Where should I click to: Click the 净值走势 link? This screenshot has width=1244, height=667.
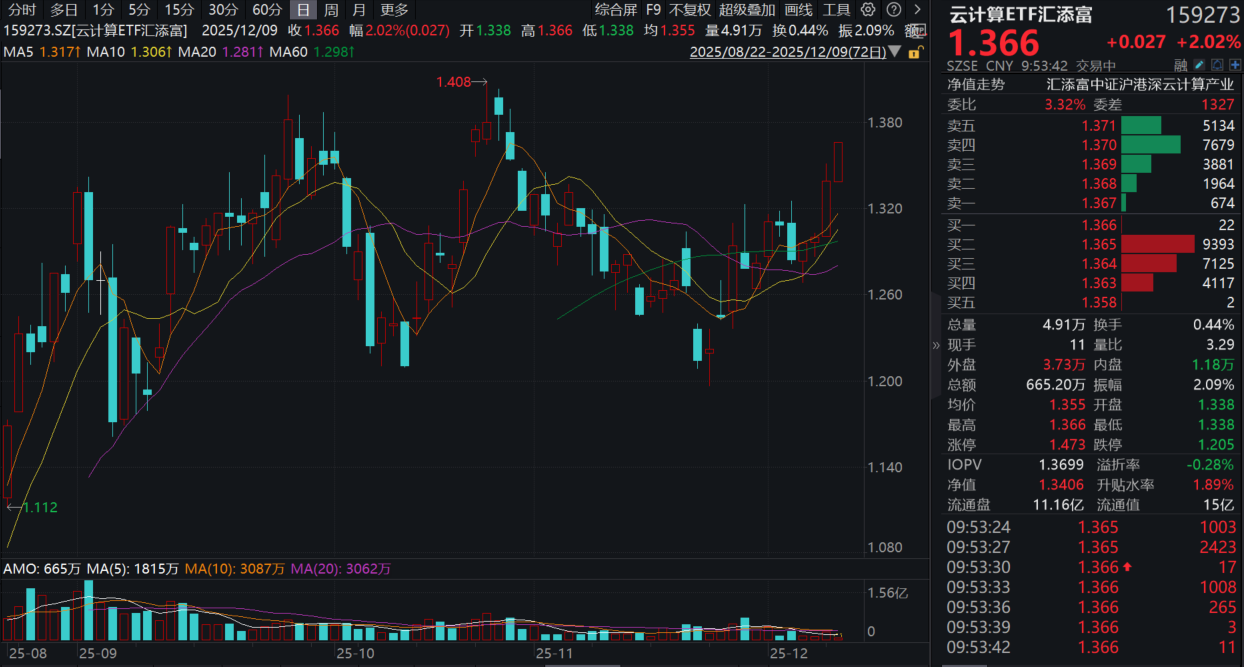[976, 85]
